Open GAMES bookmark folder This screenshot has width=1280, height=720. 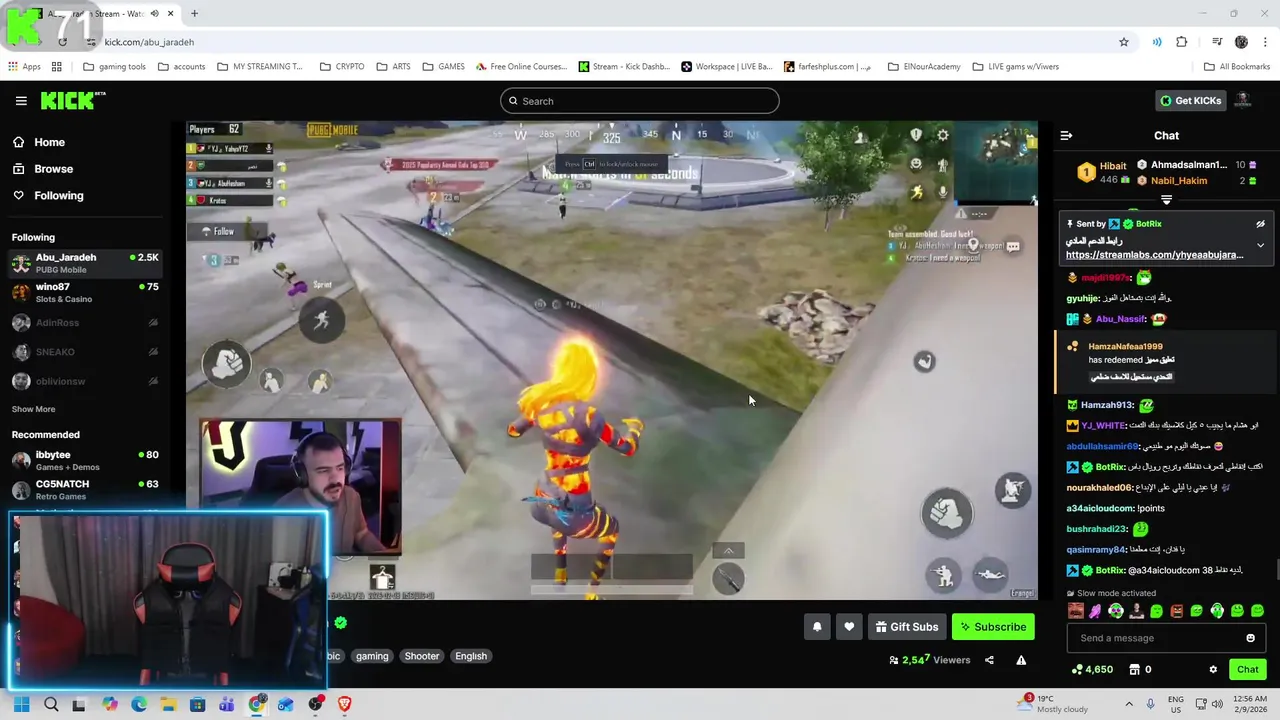click(443, 67)
